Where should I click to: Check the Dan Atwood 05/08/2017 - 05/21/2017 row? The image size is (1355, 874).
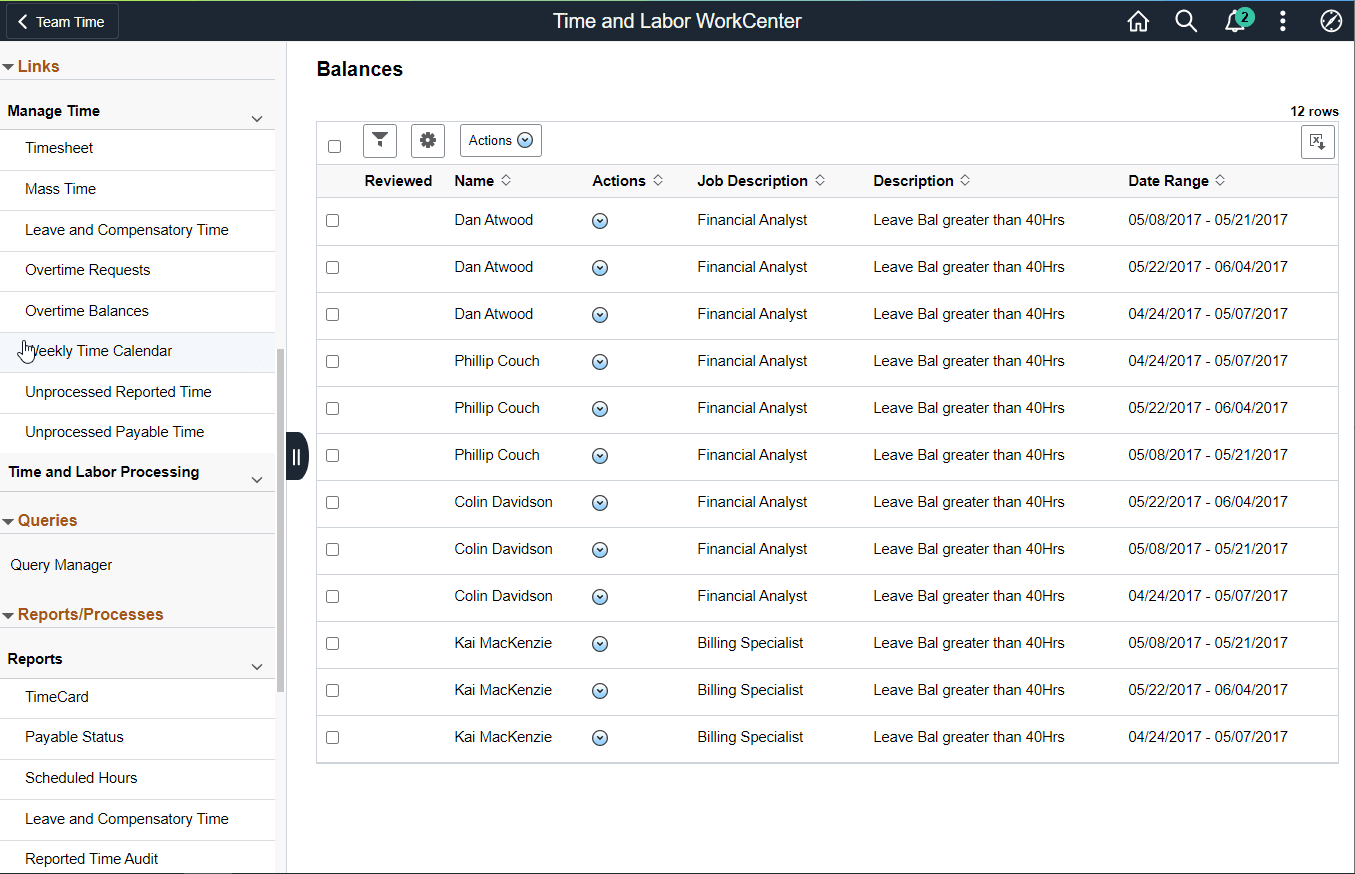tap(332, 220)
